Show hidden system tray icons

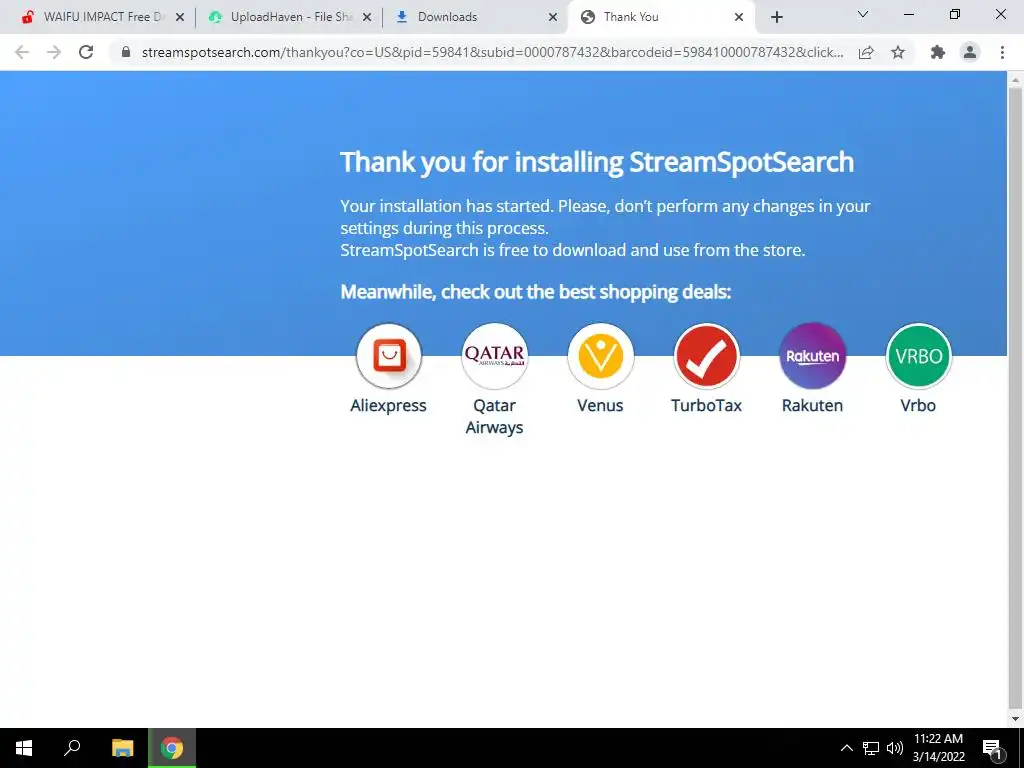[846, 748]
